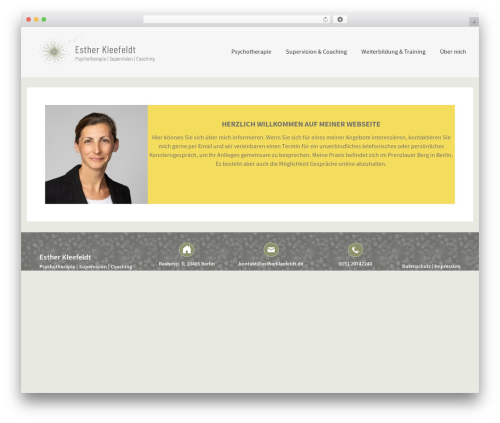The height and width of the screenshot is (423, 500).
Task: Click the Datenschutz link in footer
Action: pos(416,266)
